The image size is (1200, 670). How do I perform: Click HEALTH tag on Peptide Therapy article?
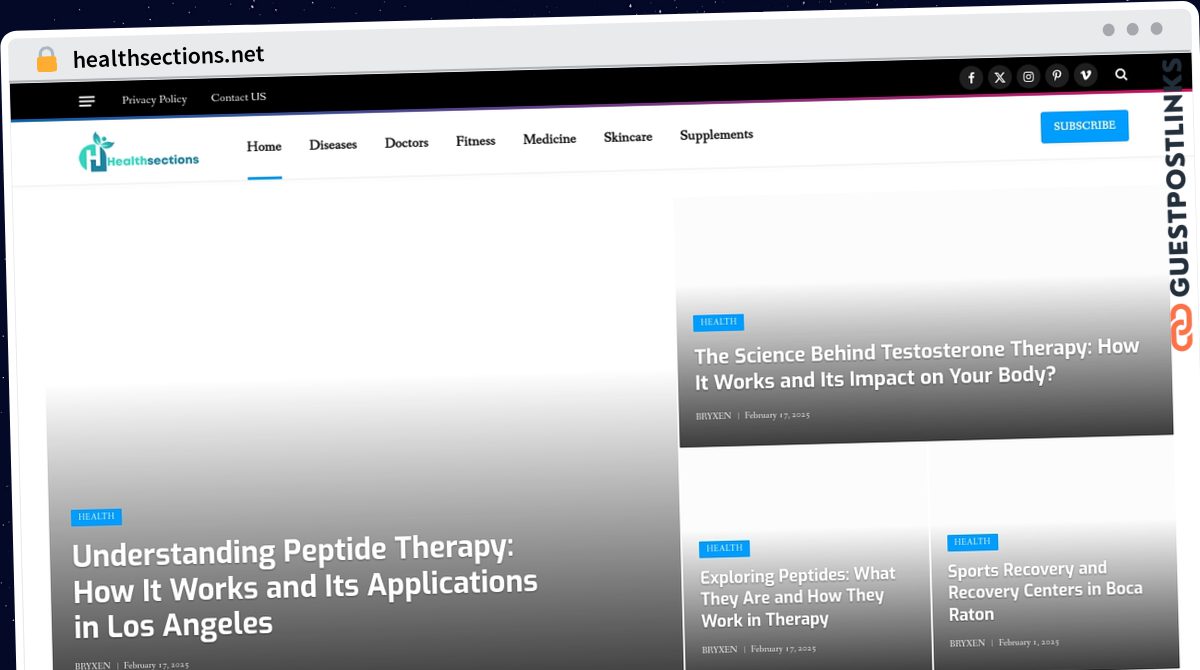96,517
